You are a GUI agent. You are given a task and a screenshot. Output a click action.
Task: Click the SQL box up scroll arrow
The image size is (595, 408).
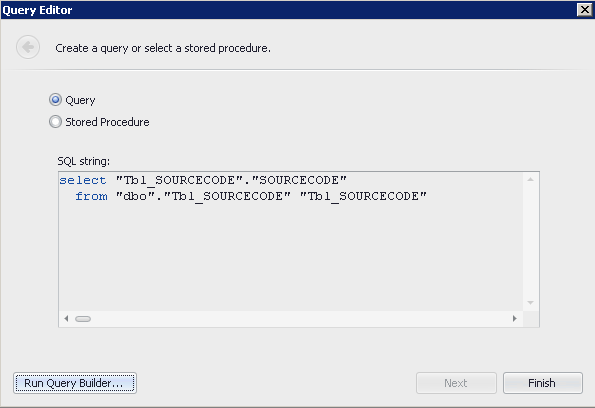(x=530, y=179)
